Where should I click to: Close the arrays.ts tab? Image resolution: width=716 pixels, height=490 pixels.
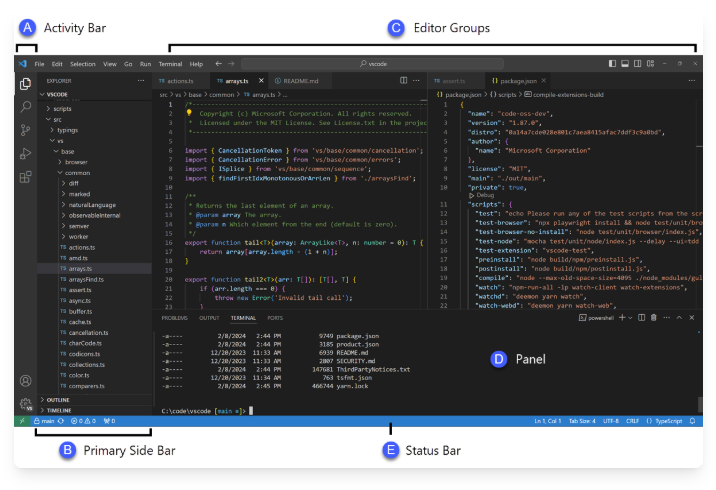click(261, 80)
